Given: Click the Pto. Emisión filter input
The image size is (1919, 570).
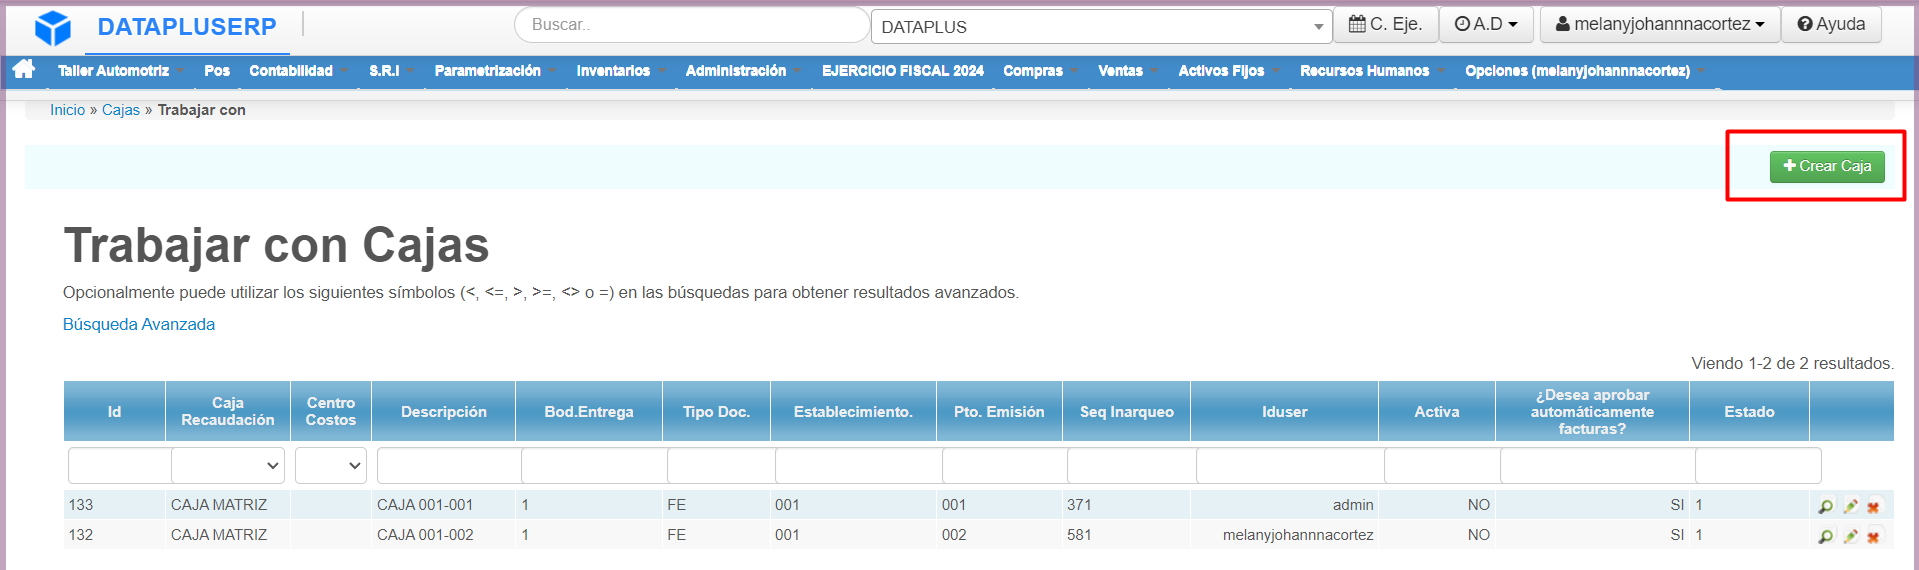Looking at the screenshot, I should tap(1004, 466).
